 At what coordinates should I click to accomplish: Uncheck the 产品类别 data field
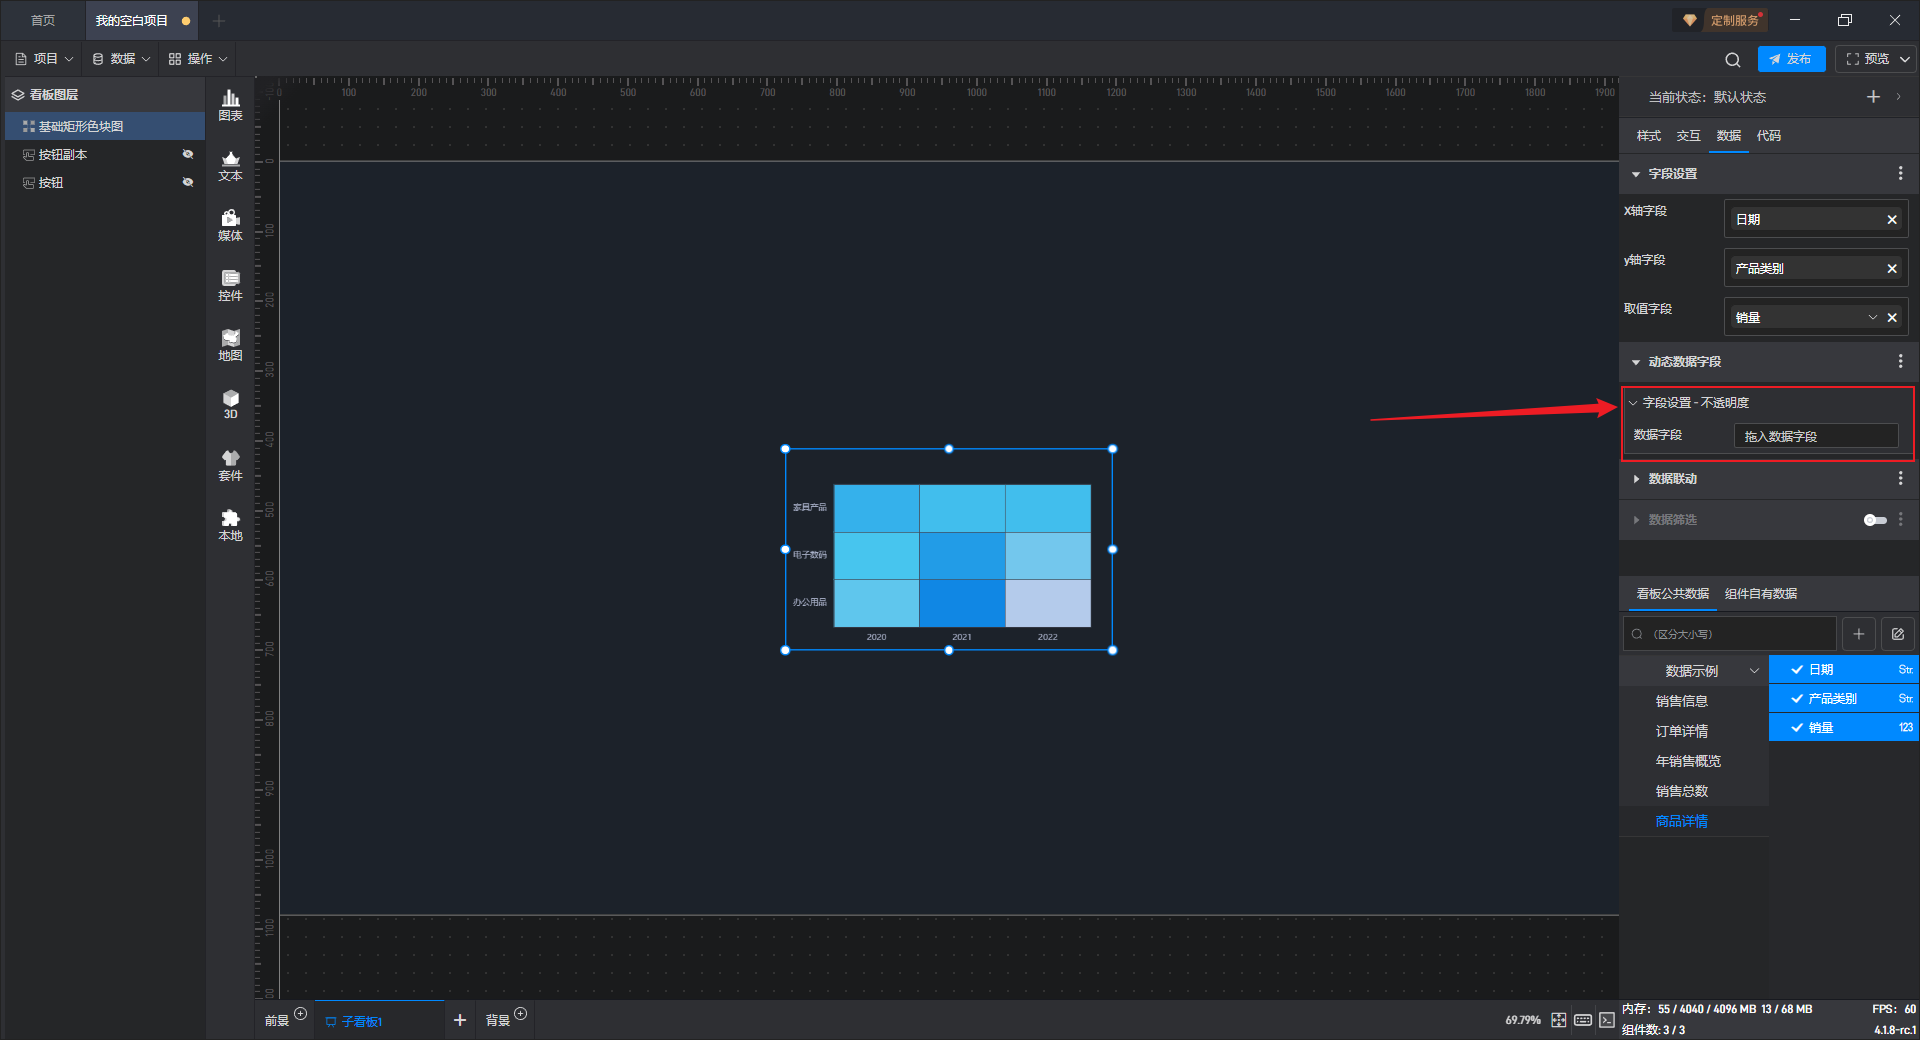[x=1797, y=699]
